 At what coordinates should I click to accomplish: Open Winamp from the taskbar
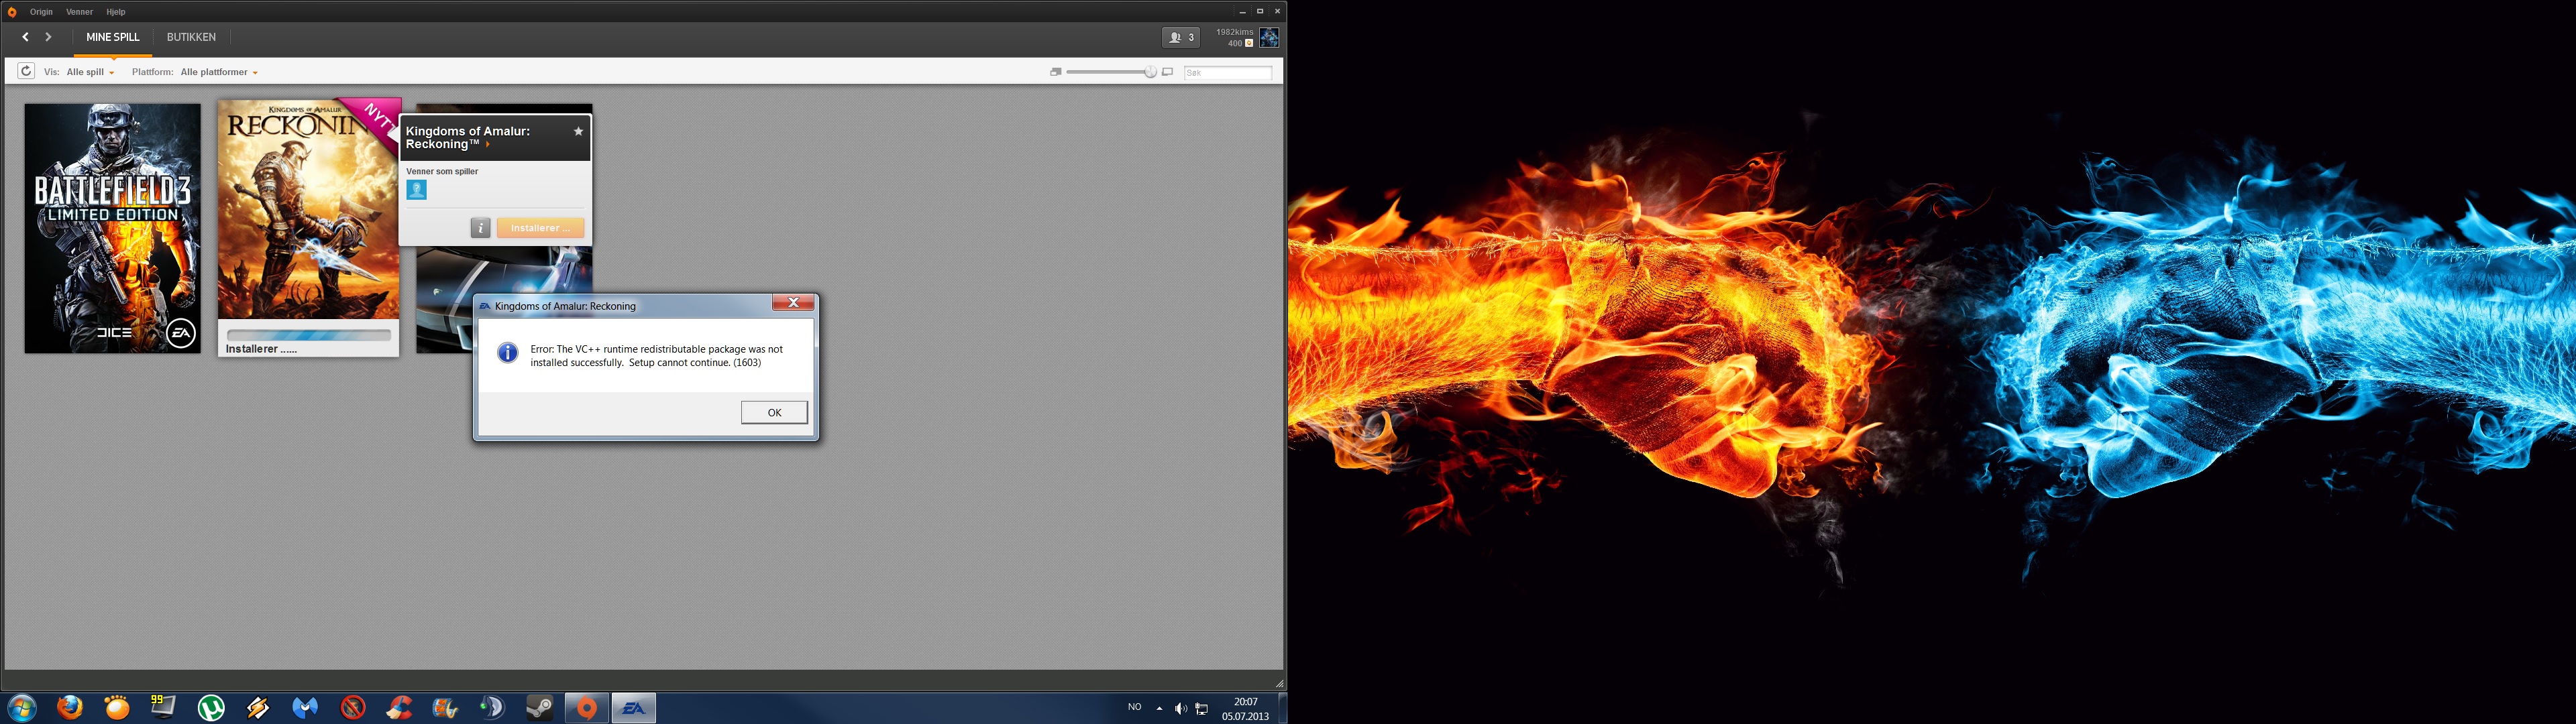pyautogui.click(x=258, y=708)
